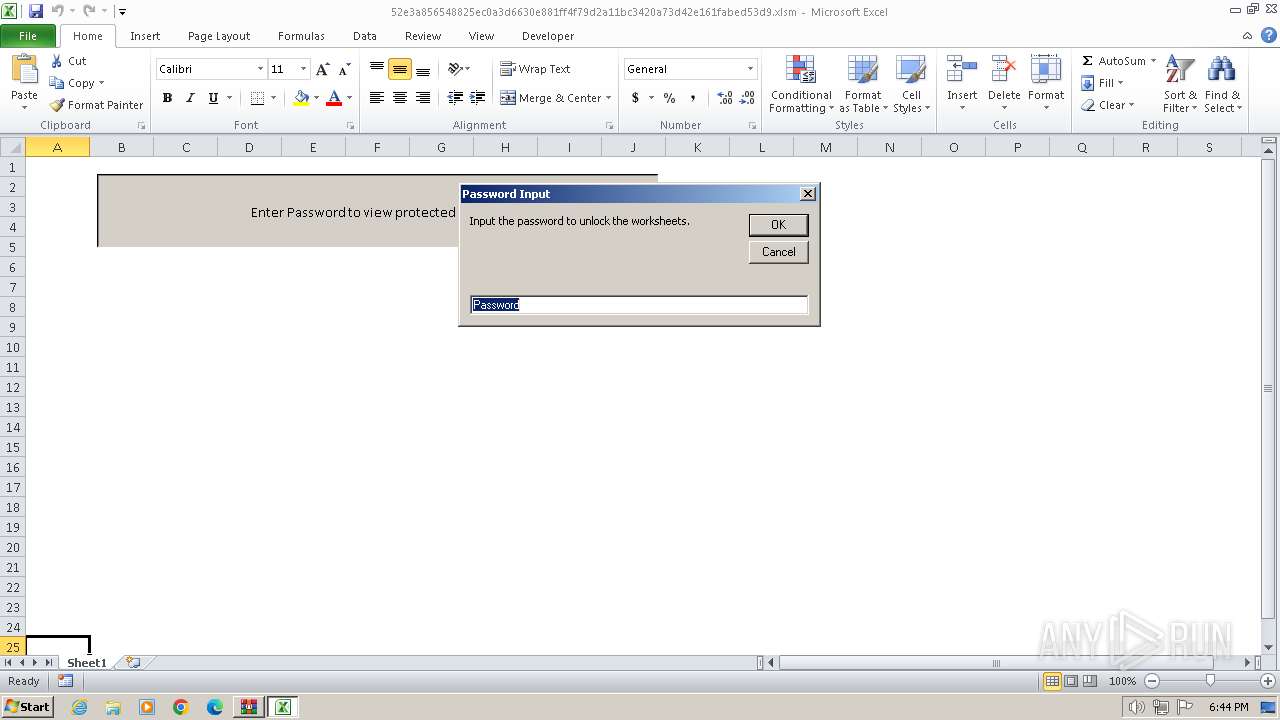Image resolution: width=1280 pixels, height=720 pixels.
Task: Expand the Font size dropdown
Action: pos(303,69)
